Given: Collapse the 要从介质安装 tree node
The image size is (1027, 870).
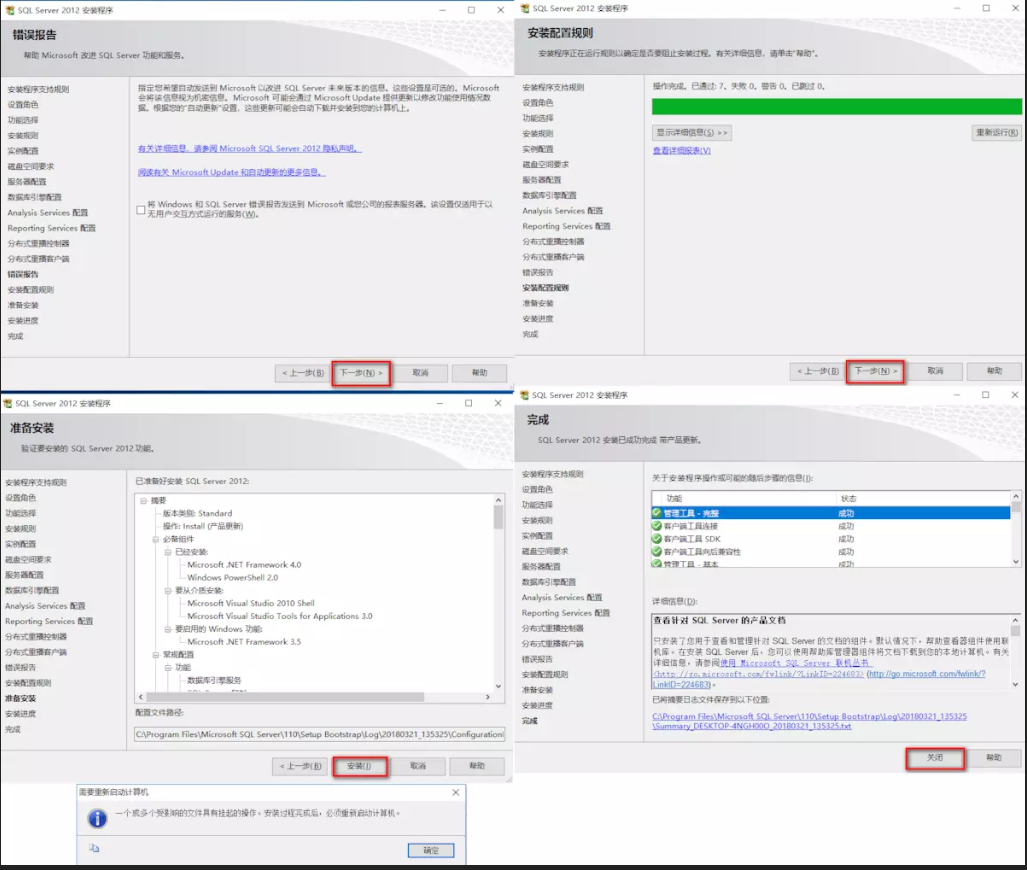Looking at the screenshot, I should tap(168, 590).
